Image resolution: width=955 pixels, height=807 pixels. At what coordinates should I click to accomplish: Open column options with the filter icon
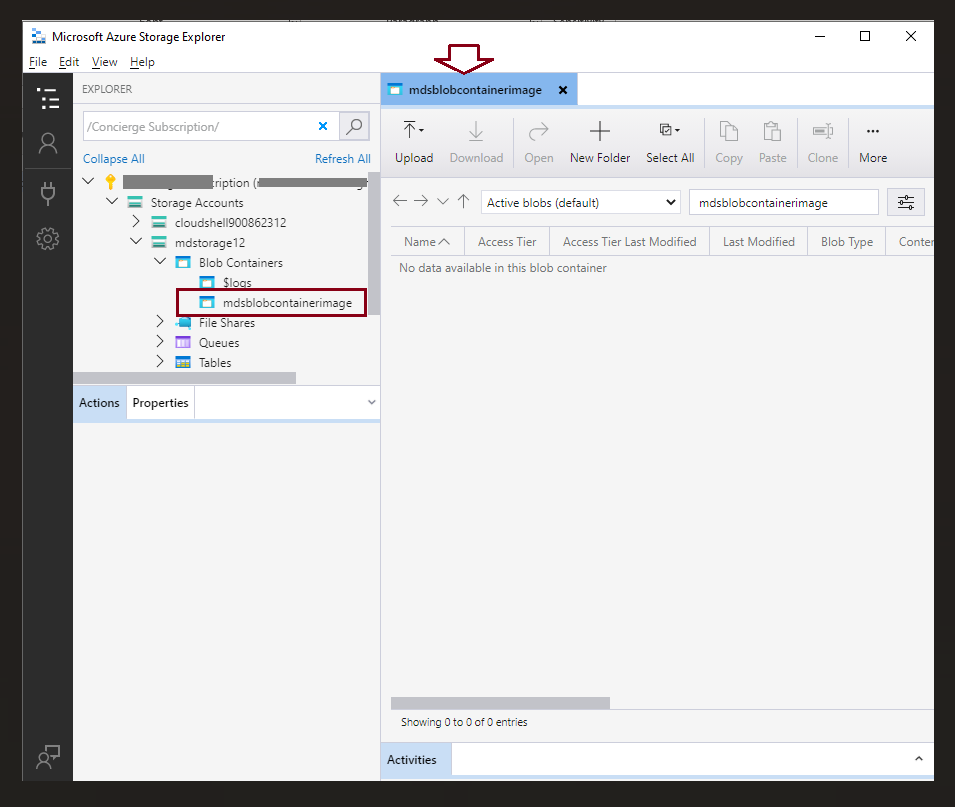click(906, 201)
